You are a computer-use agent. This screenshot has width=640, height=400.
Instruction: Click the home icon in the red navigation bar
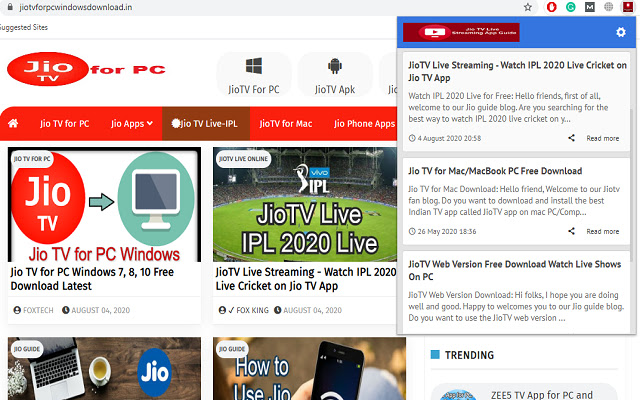tap(13, 124)
